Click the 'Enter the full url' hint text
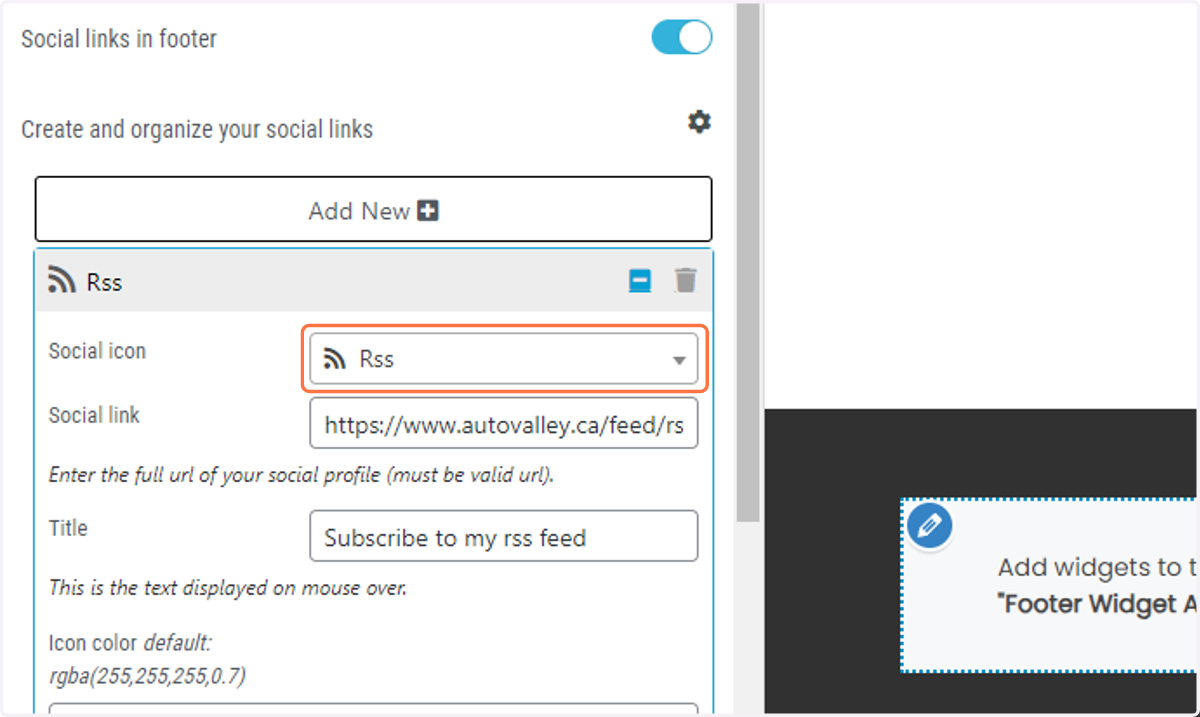 click(x=301, y=475)
